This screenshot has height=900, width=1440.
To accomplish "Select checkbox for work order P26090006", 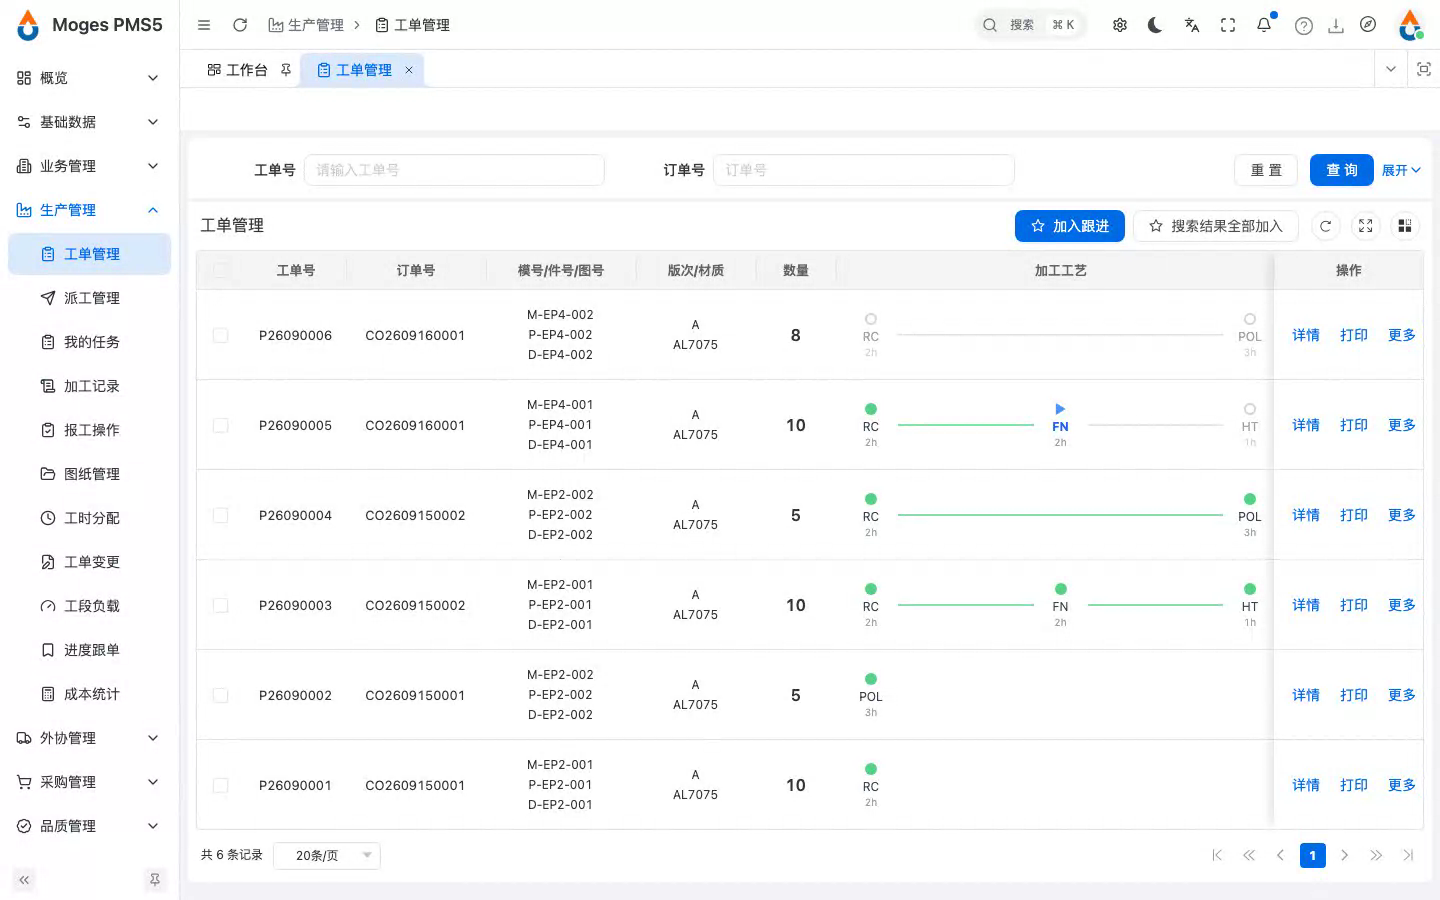I will tap(221, 335).
